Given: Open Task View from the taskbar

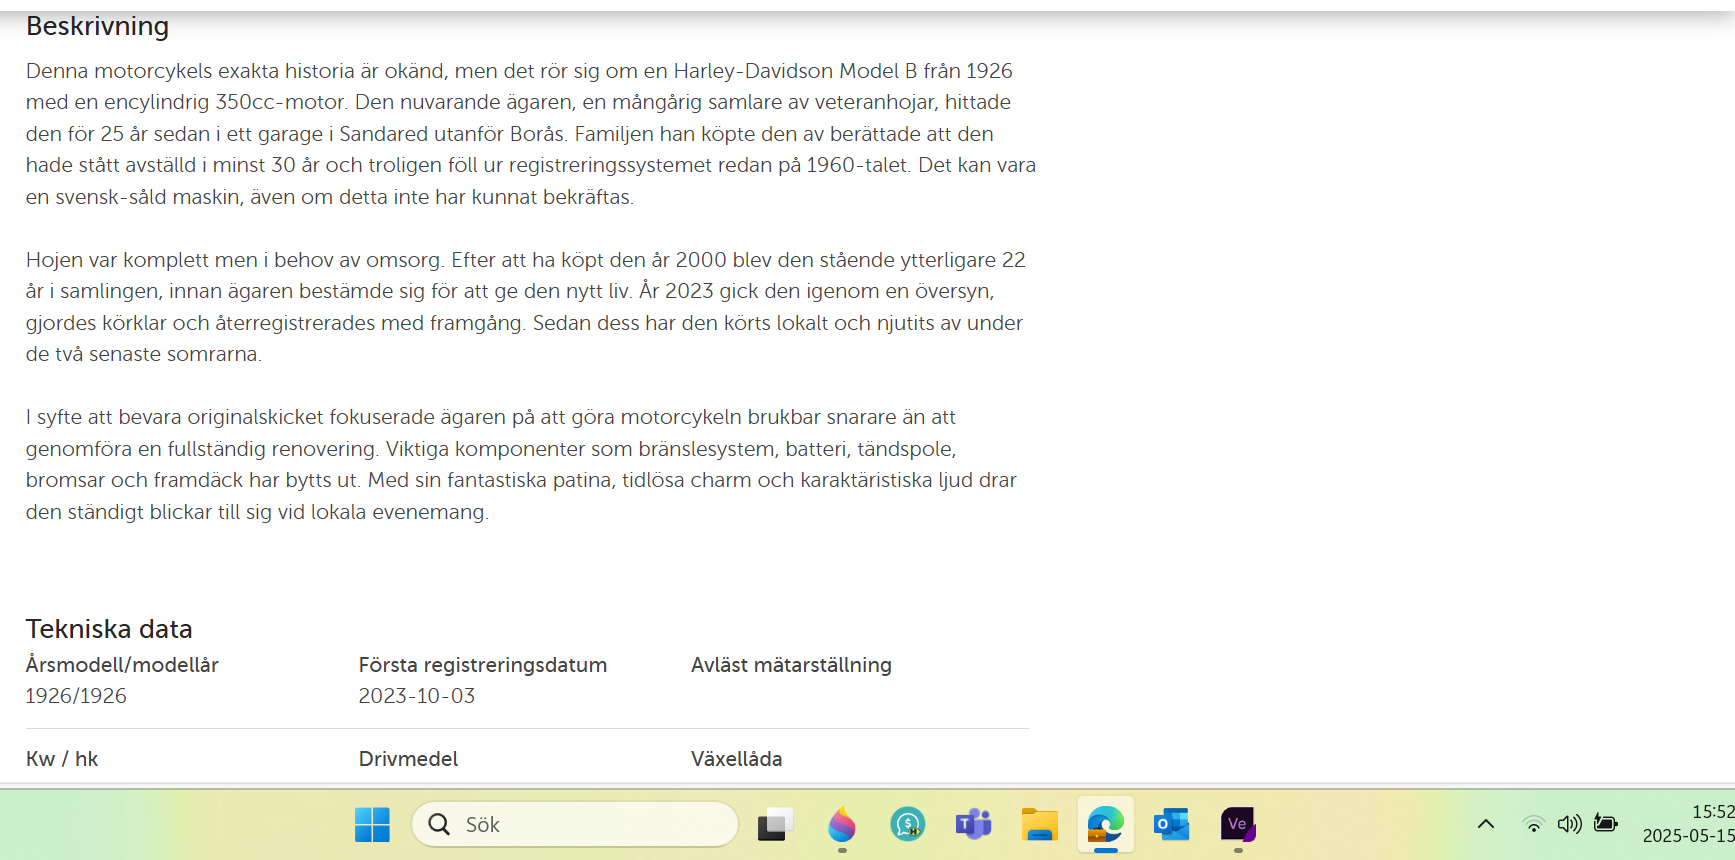Looking at the screenshot, I should 774,825.
